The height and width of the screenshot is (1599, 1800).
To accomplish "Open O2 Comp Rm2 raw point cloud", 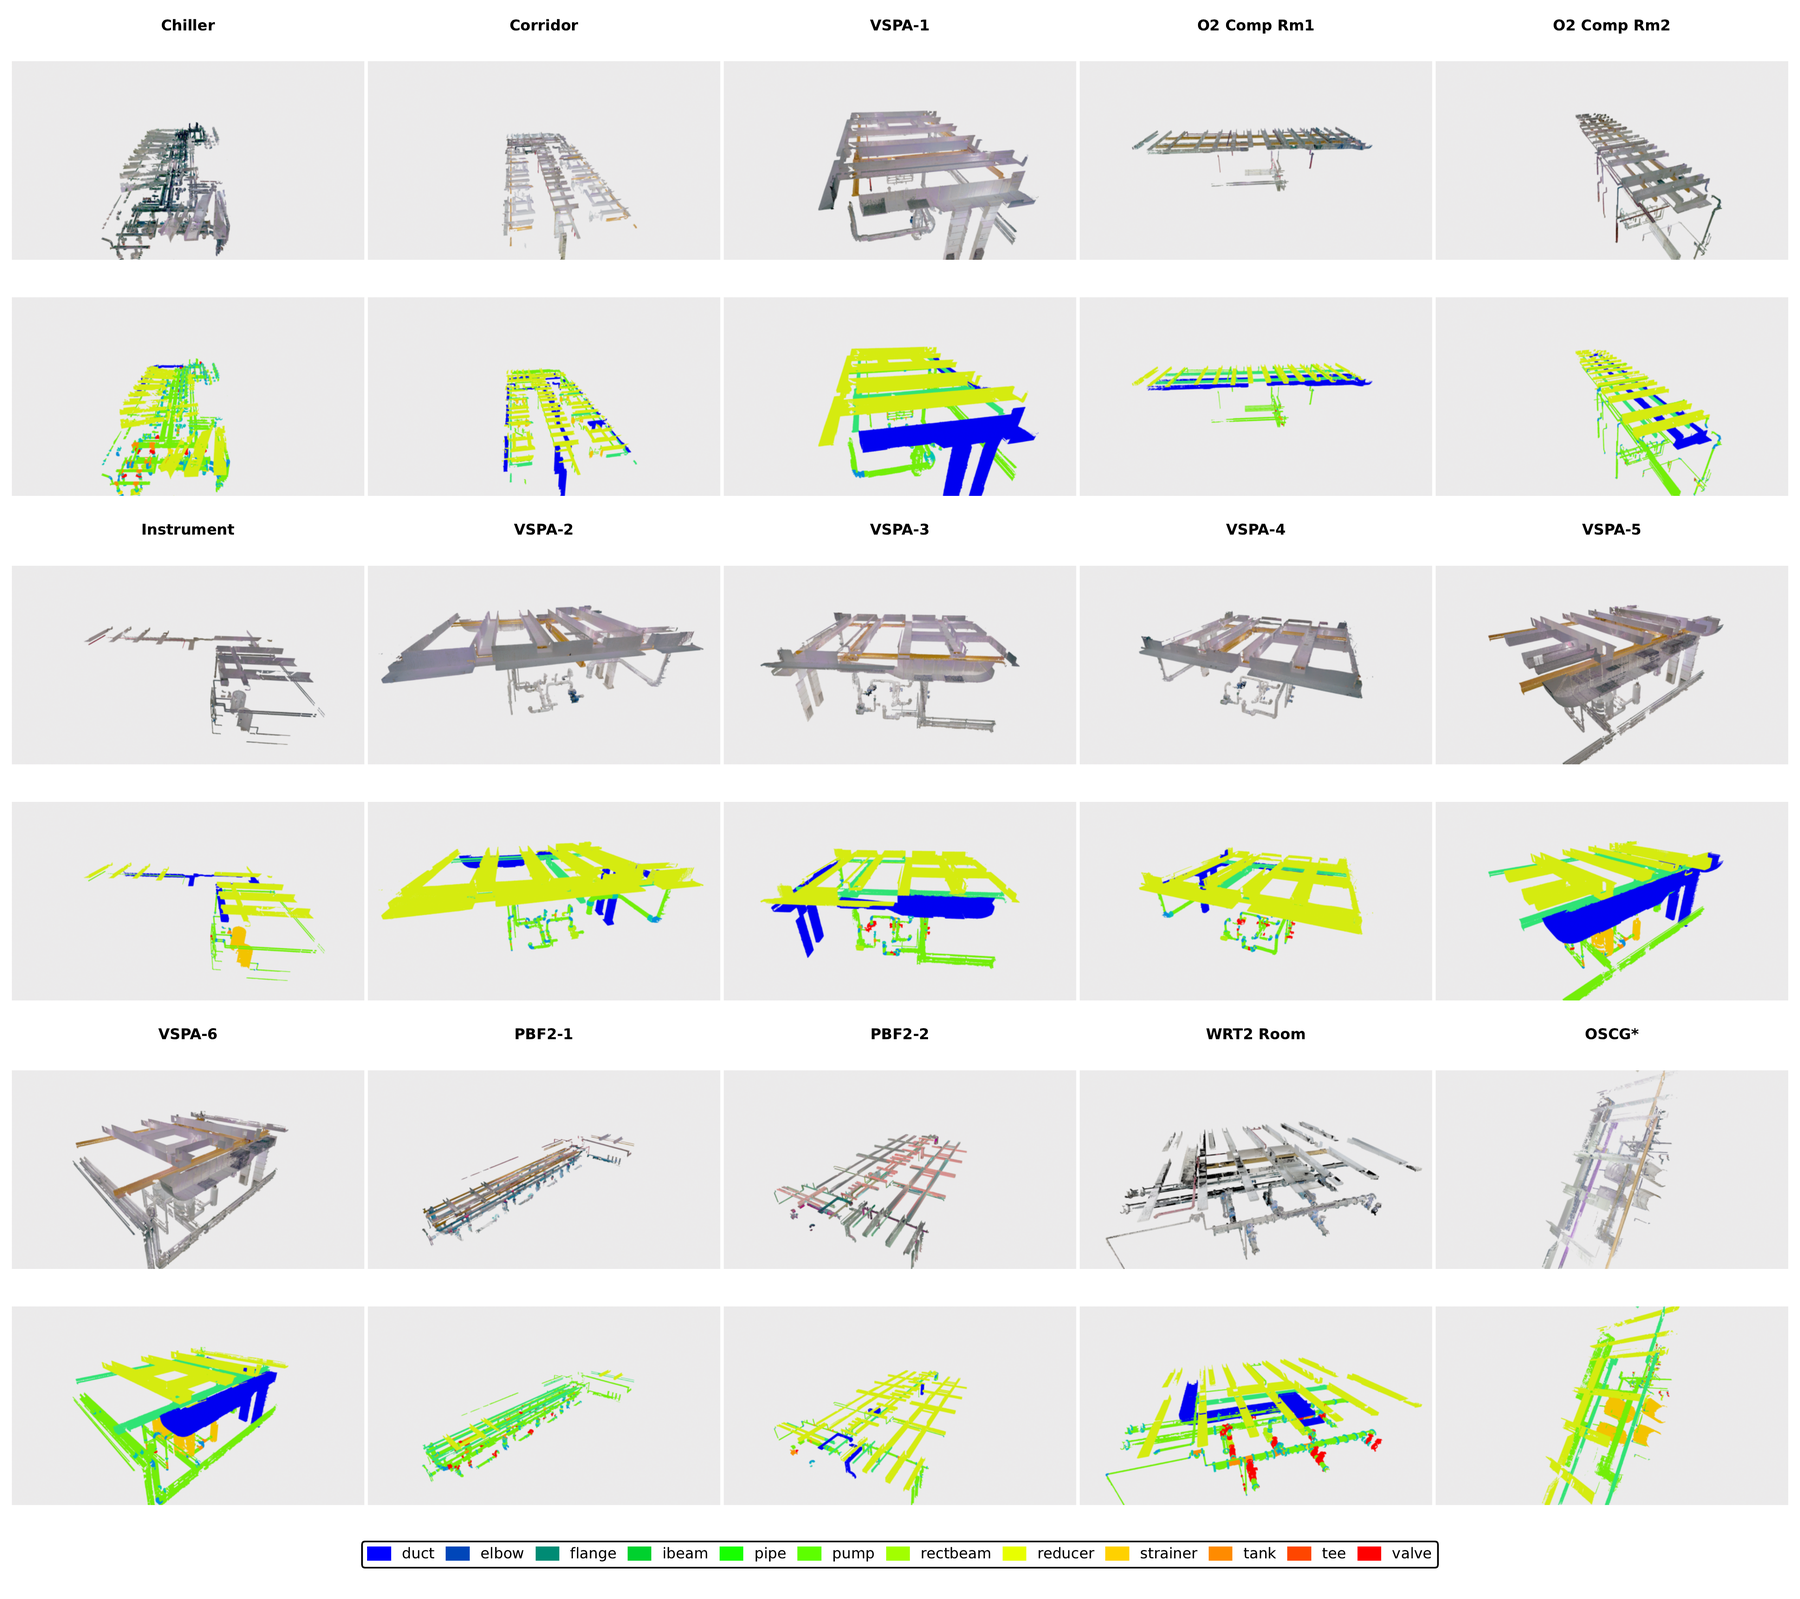I will pos(1612,161).
